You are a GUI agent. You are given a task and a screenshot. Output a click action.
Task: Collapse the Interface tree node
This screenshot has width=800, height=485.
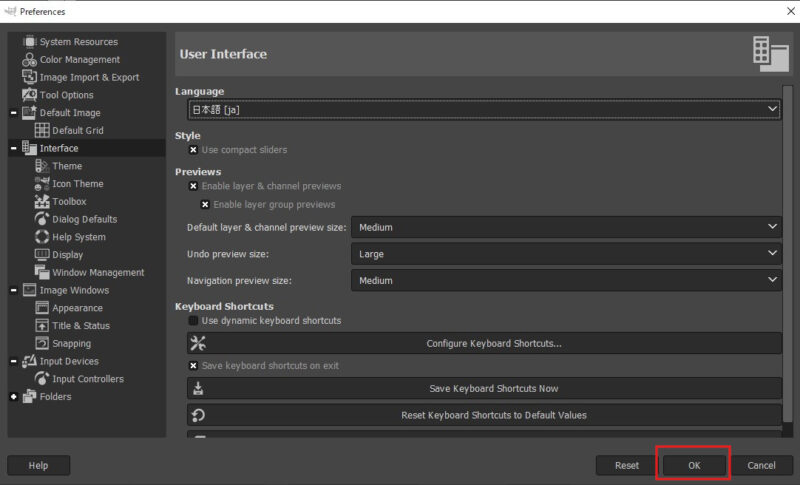[14, 148]
